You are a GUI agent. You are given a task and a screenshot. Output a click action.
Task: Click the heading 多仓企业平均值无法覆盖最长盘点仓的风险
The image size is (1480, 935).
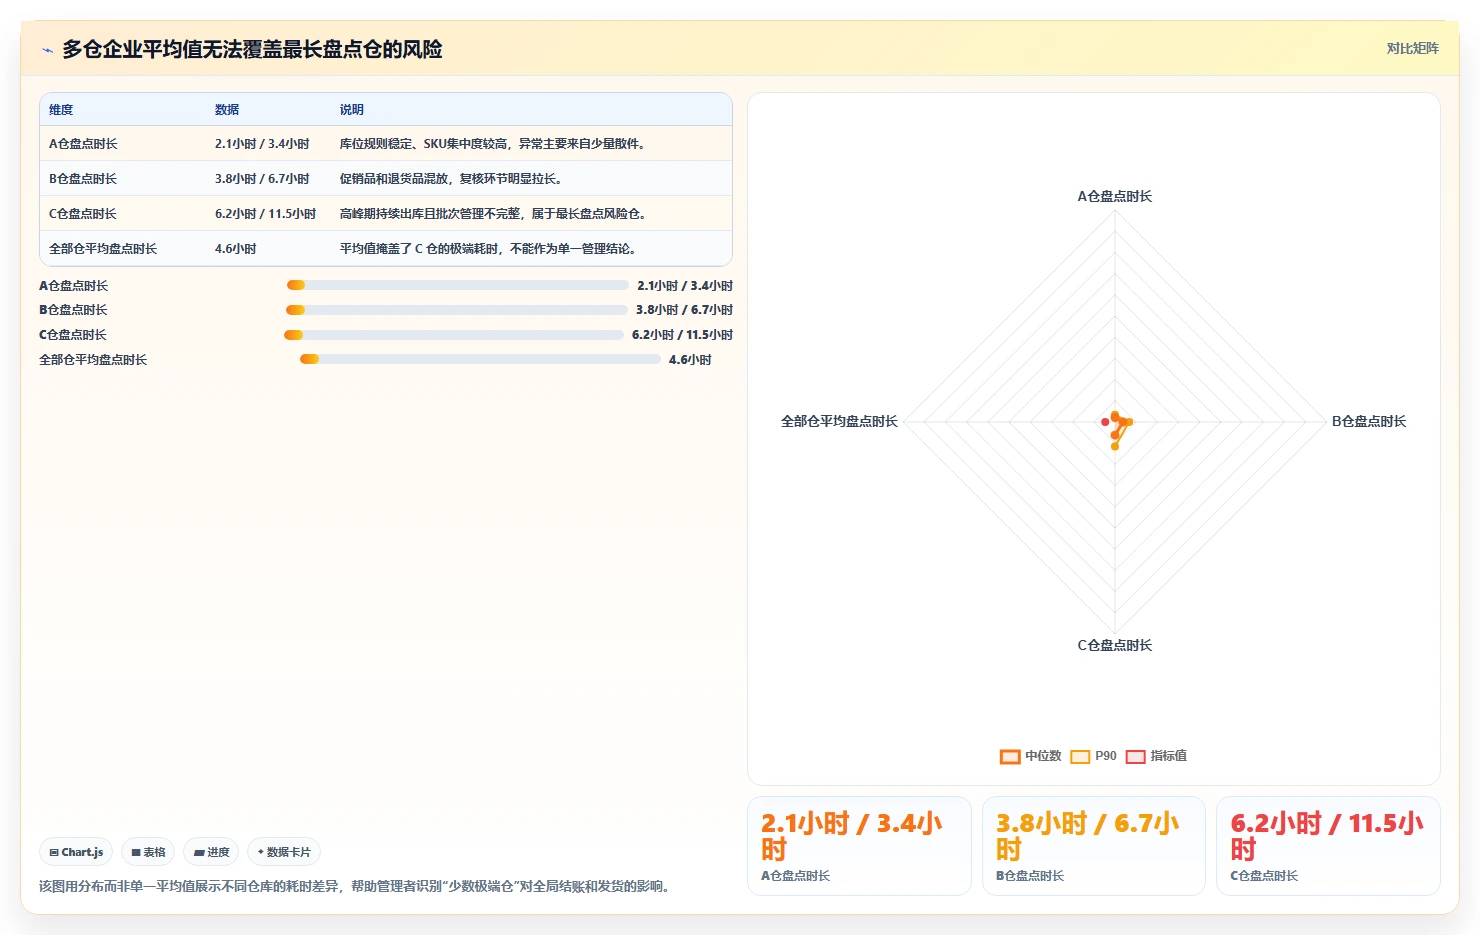tap(252, 49)
